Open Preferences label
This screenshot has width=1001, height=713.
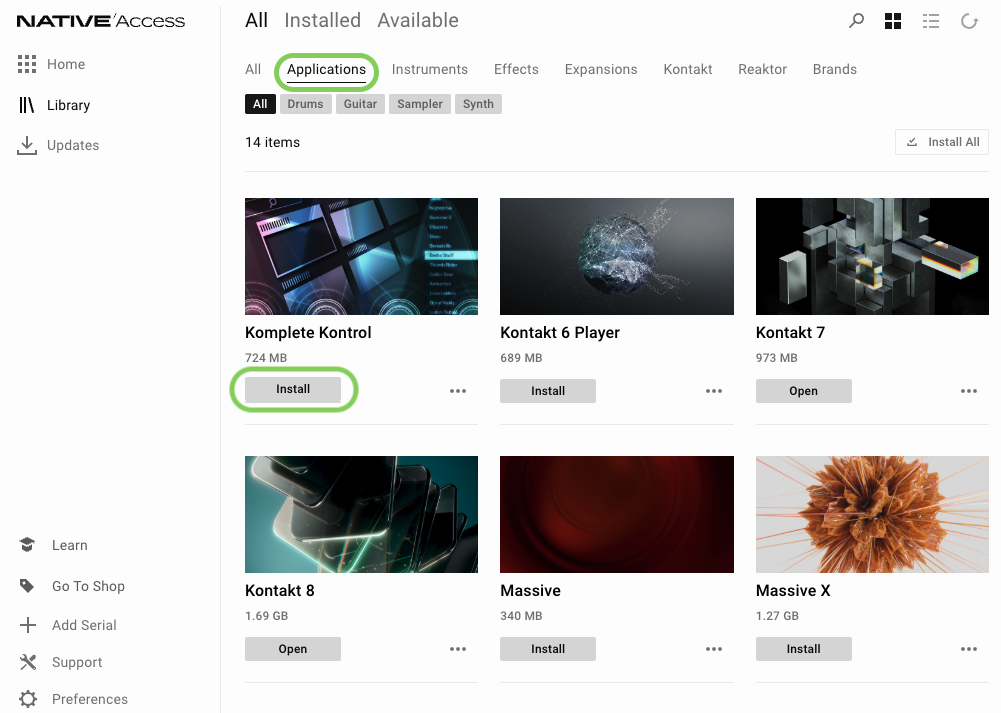[90, 699]
